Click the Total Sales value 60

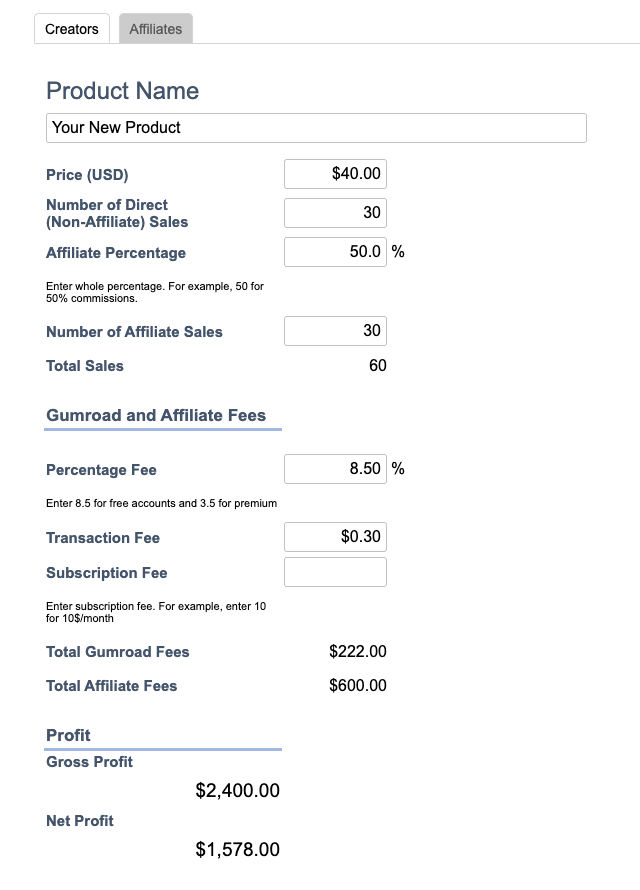click(377, 366)
